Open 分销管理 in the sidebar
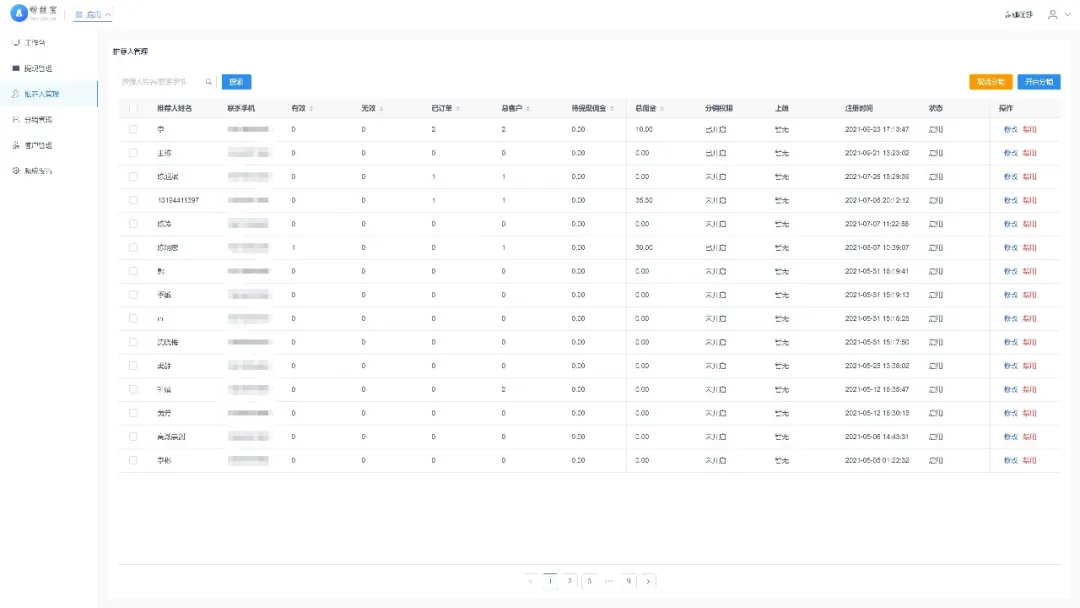This screenshot has height=608, width=1080. coord(38,120)
